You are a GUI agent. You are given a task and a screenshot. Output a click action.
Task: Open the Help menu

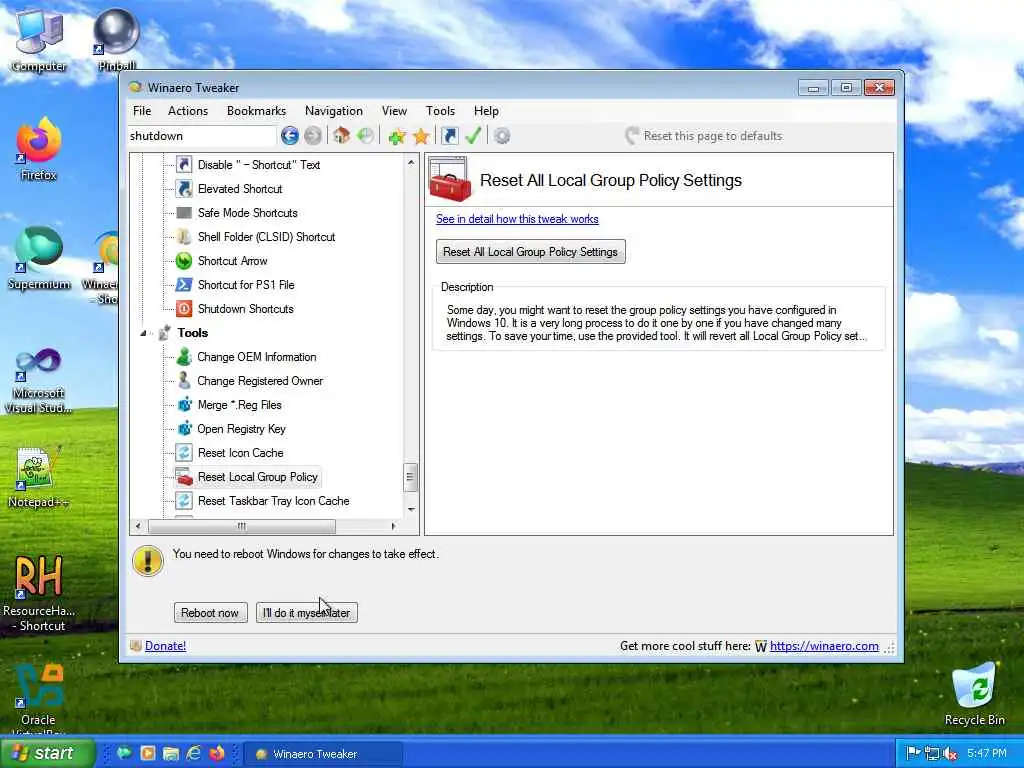(486, 111)
